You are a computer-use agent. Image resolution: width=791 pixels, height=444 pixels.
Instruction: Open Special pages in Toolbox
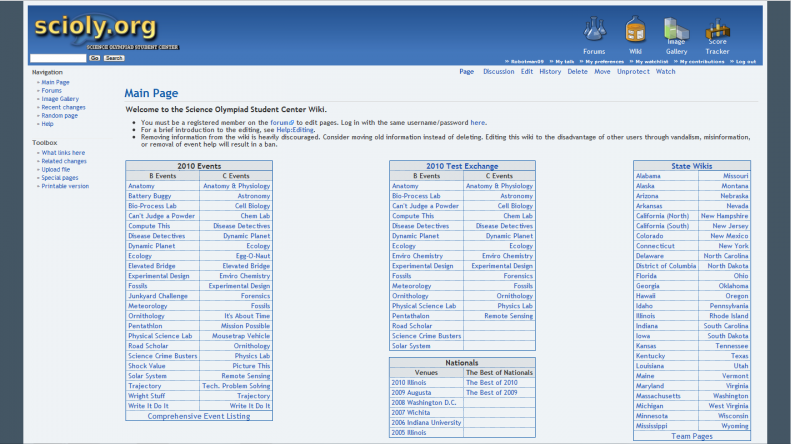61,177
